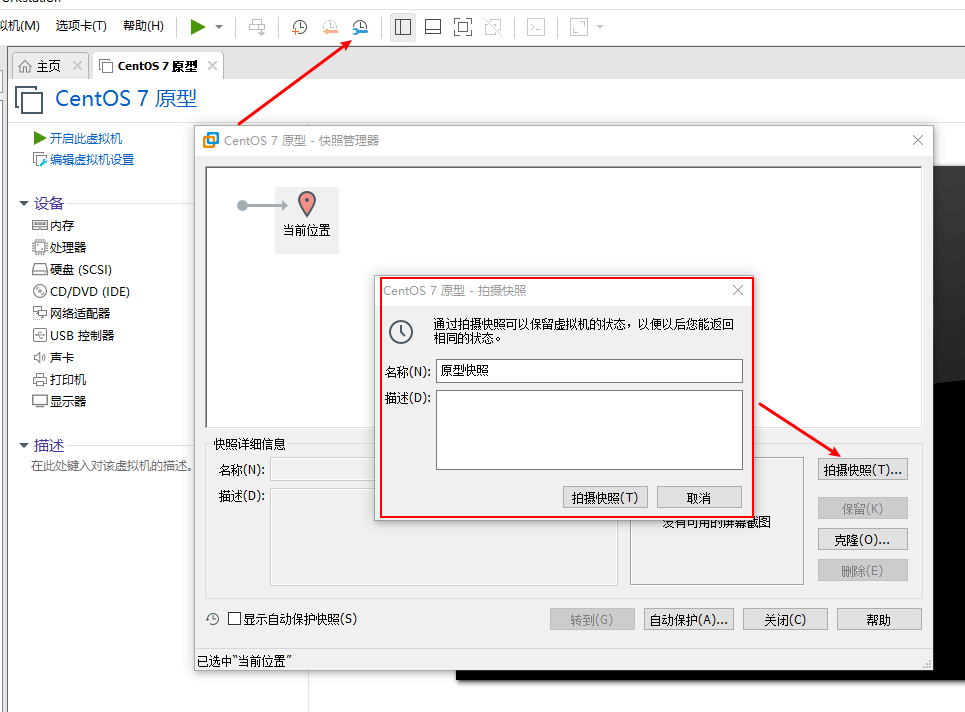Enable show auto-protect snapshots checkbox

235,619
